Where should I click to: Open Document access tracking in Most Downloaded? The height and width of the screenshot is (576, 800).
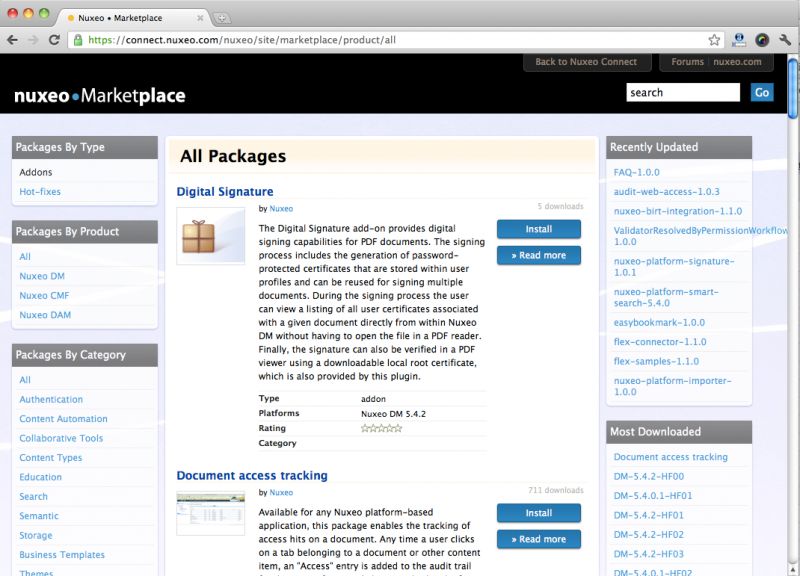pos(670,457)
